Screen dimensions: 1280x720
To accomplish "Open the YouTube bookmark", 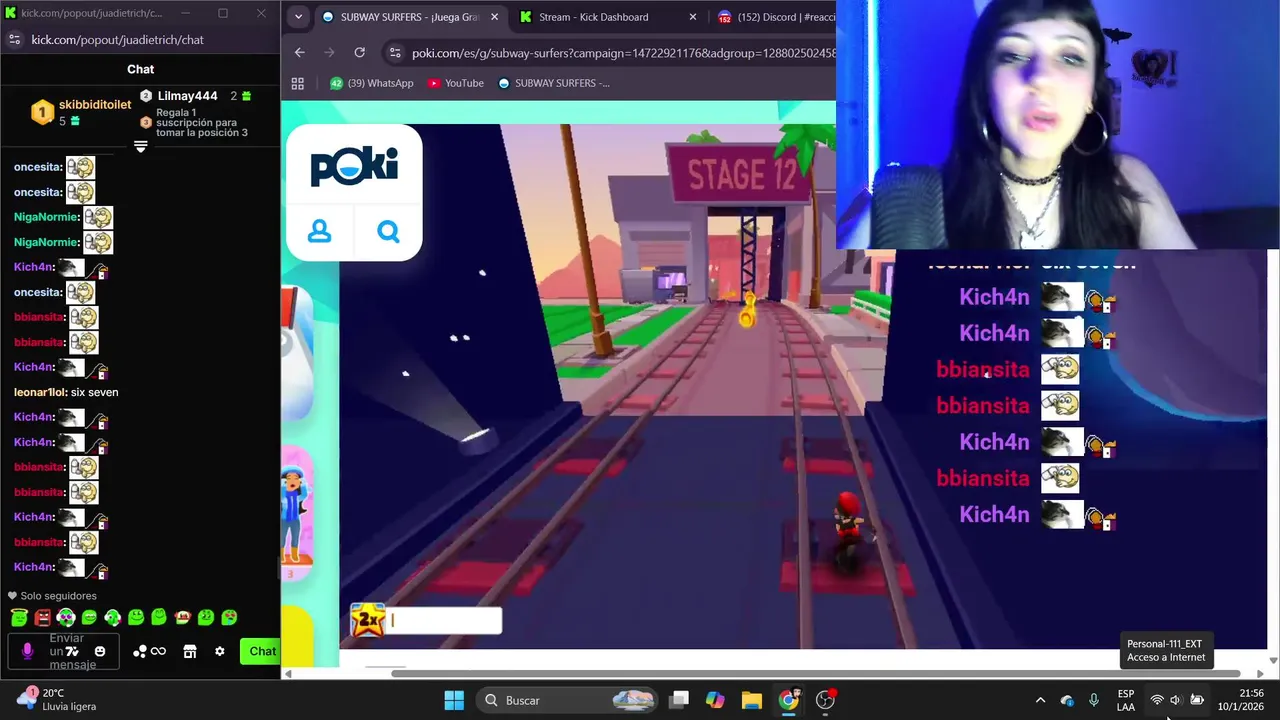I will [455, 83].
